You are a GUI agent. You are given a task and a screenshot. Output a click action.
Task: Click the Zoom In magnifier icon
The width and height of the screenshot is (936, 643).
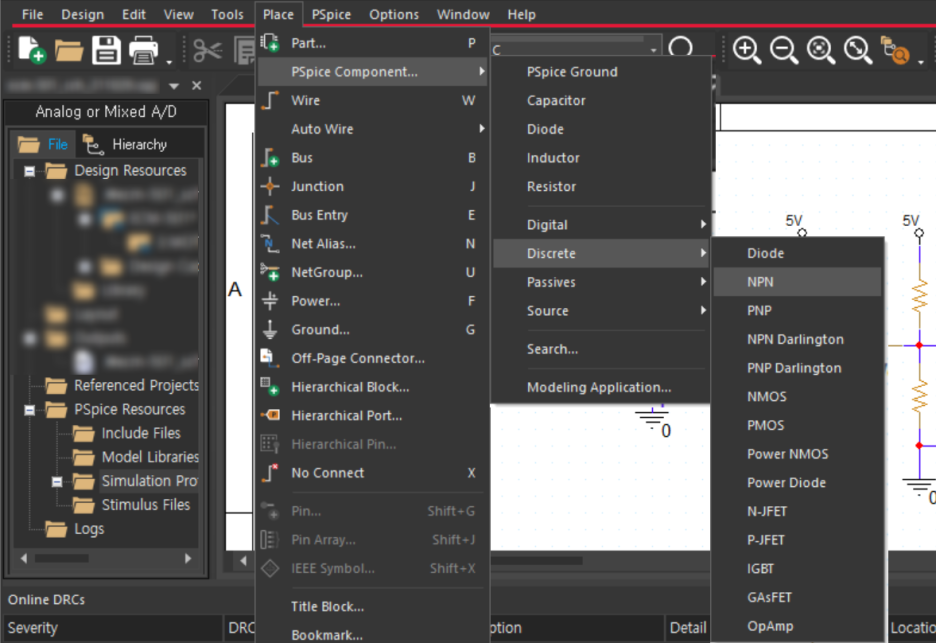(746, 50)
